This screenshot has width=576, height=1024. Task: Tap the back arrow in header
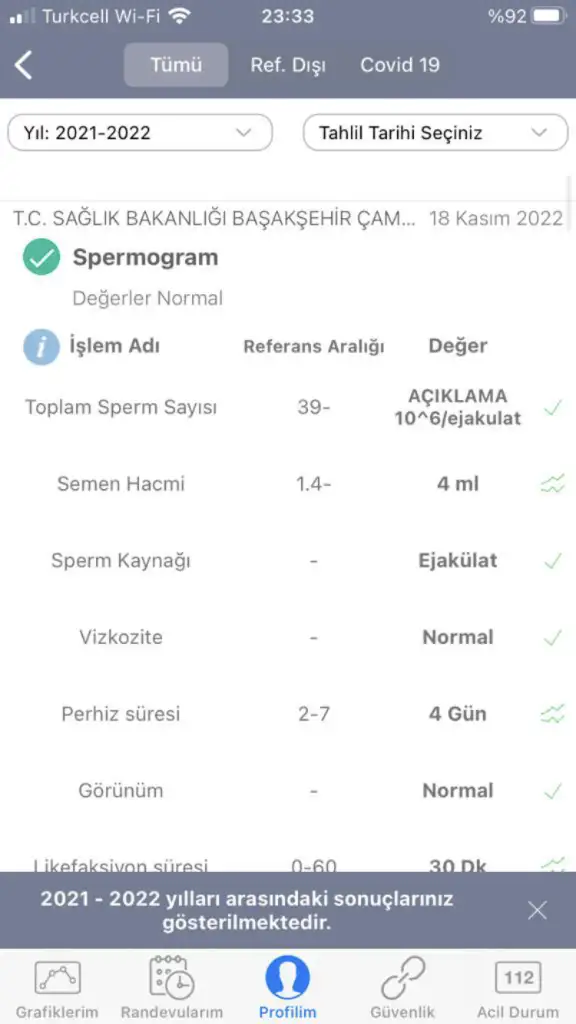click(x=24, y=65)
